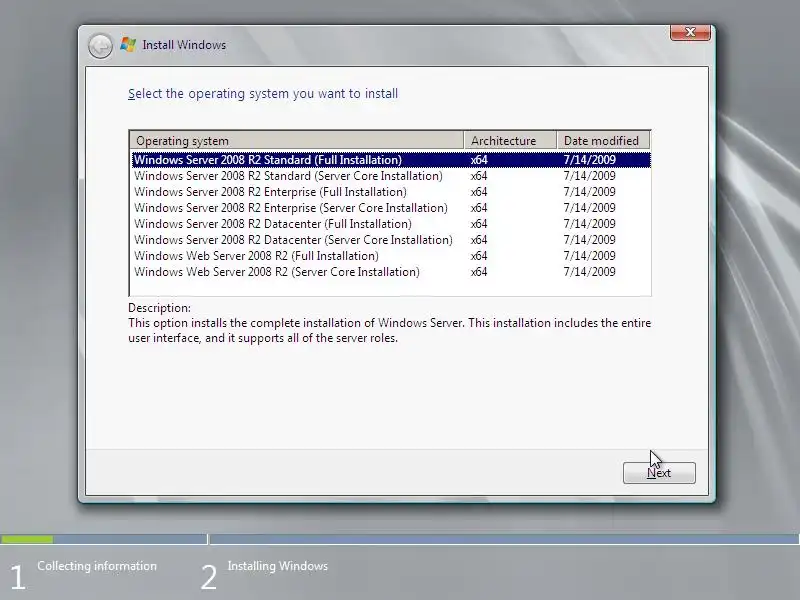Screen dimensions: 800x600
Task: Select Windows Web Server 2008 R2 (Full Installation)
Action: pos(391,256)
